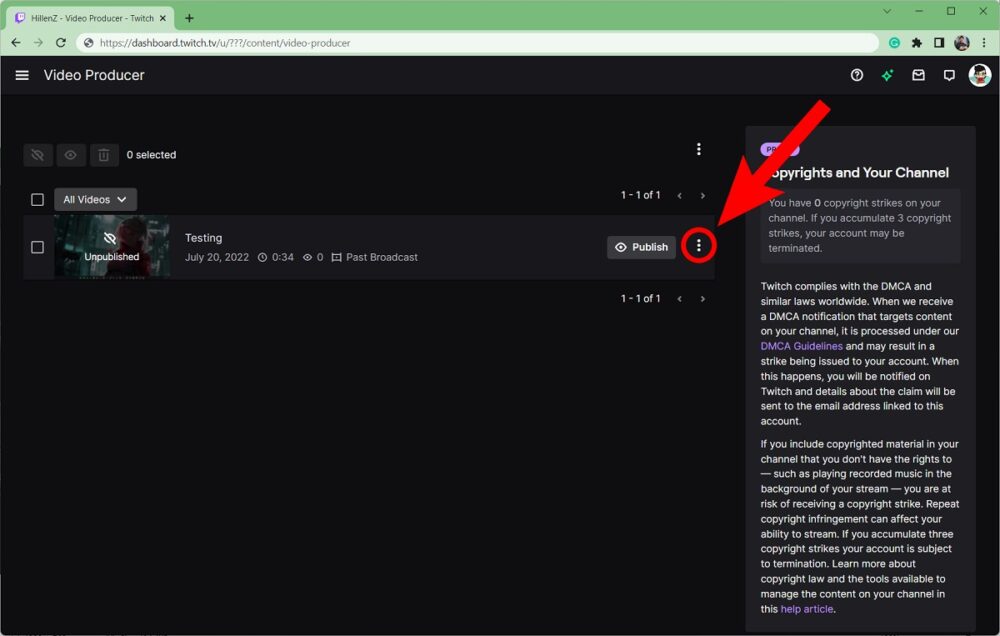The image size is (1000, 636).
Task: Open the Twitch profile avatar menu
Action: coord(979,75)
